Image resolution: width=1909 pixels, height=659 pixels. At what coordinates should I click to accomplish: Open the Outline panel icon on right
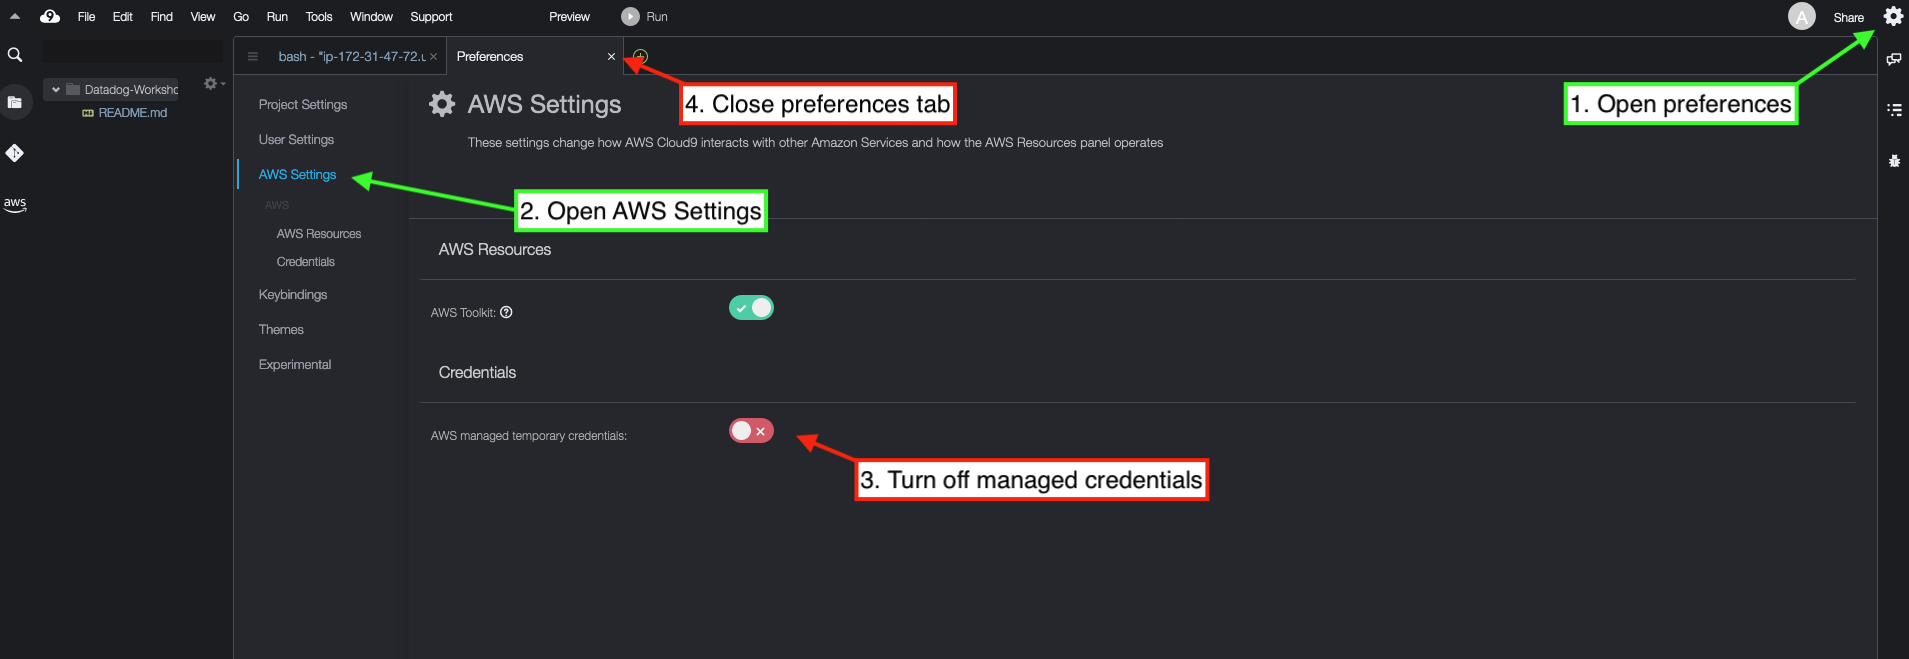click(1894, 110)
